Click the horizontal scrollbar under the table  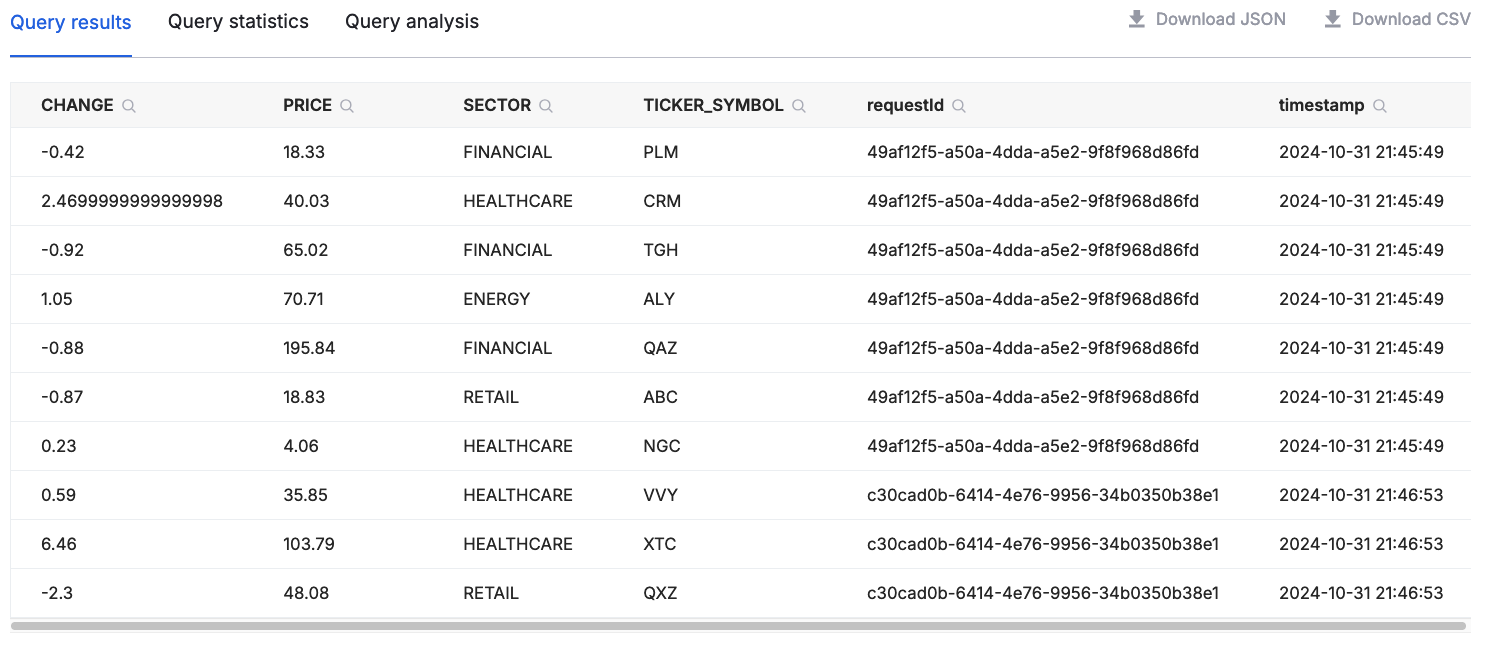pyautogui.click(x=738, y=626)
